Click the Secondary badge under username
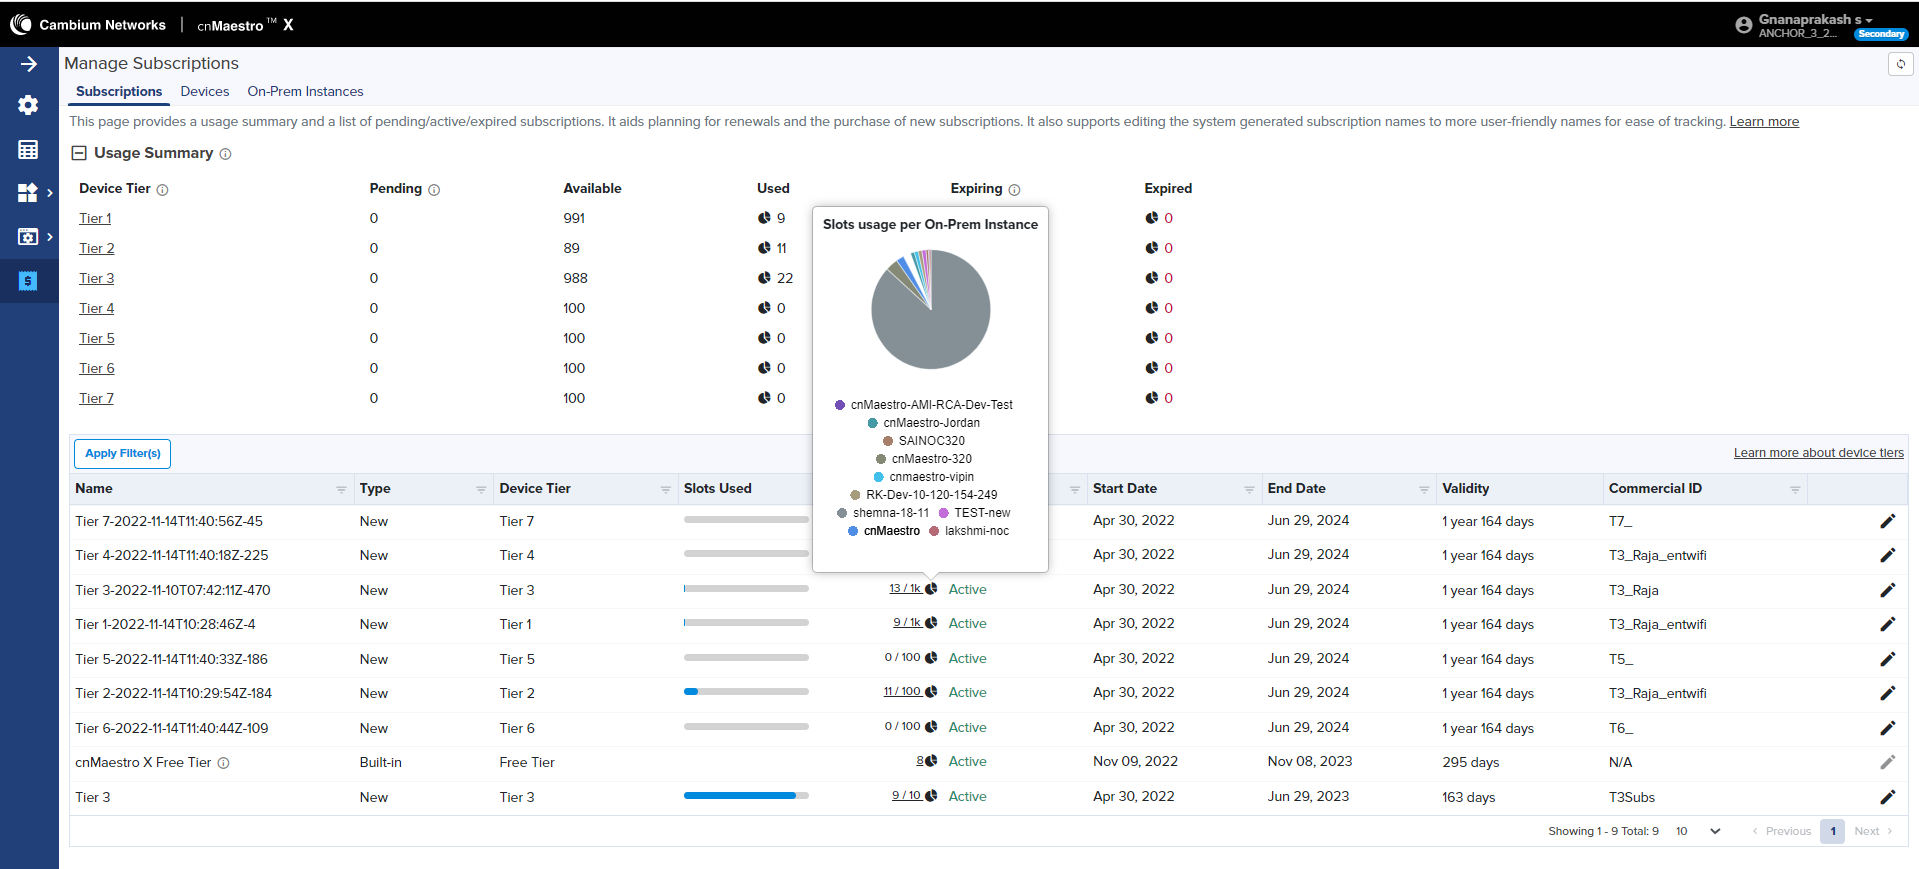The width and height of the screenshot is (1919, 869). (1881, 34)
